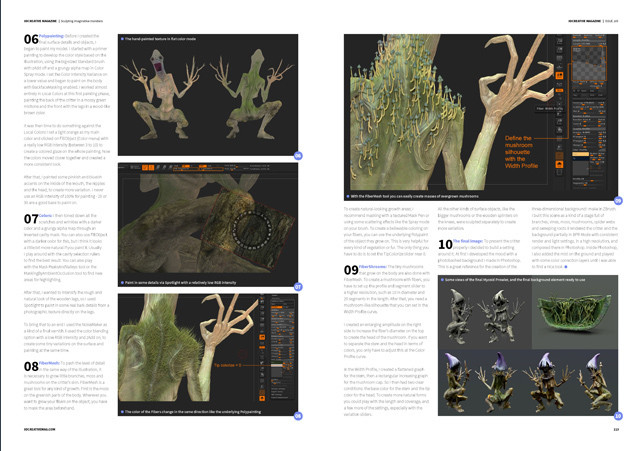Click the blue 10 image badge

[x=618, y=416]
